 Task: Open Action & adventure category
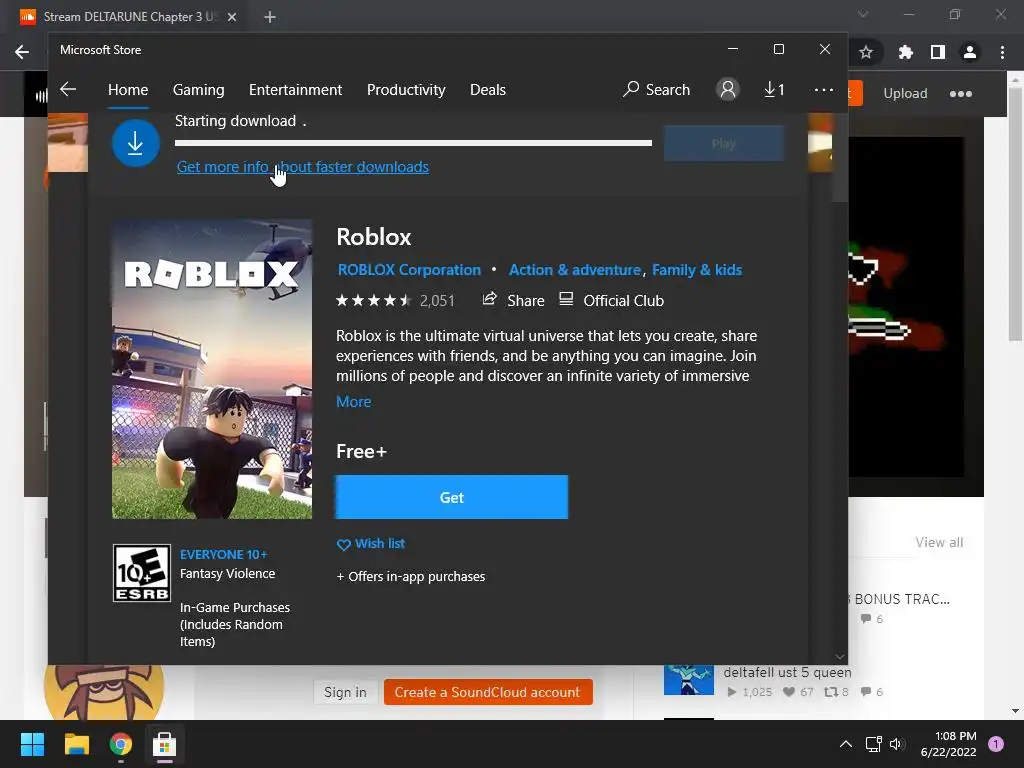click(575, 270)
